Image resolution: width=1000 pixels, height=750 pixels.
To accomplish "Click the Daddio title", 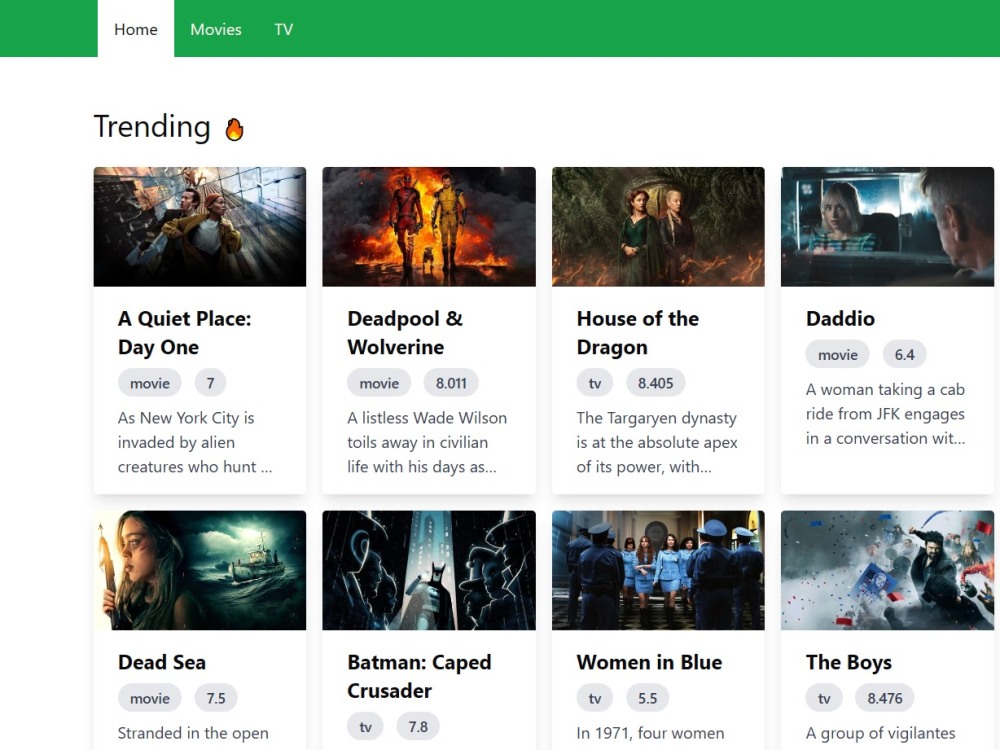I will (x=840, y=318).
